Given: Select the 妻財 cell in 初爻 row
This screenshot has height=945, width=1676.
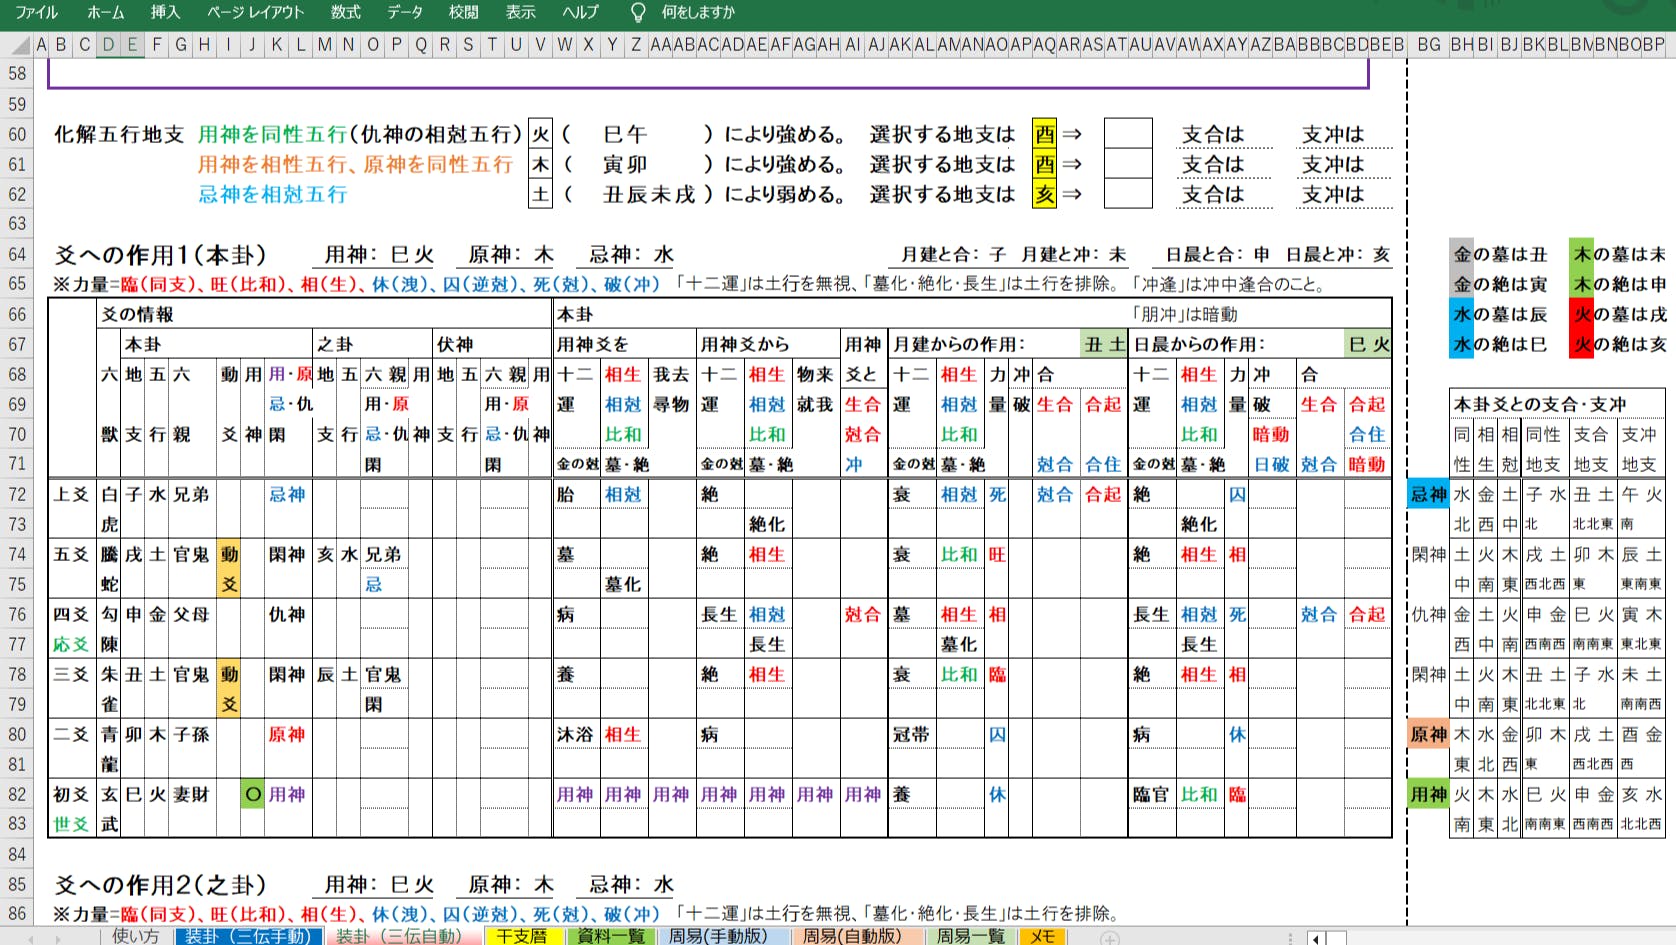Looking at the screenshot, I should click(x=192, y=794).
